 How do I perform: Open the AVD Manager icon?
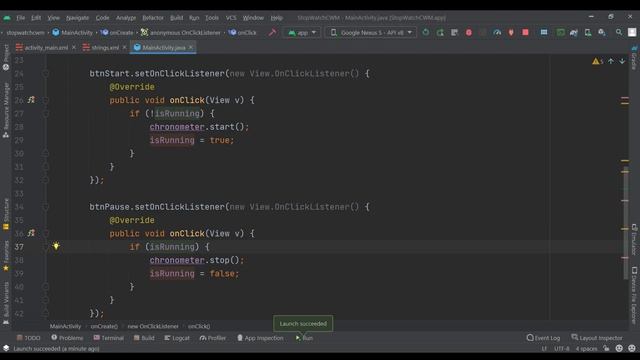pyautogui.click(x=588, y=32)
